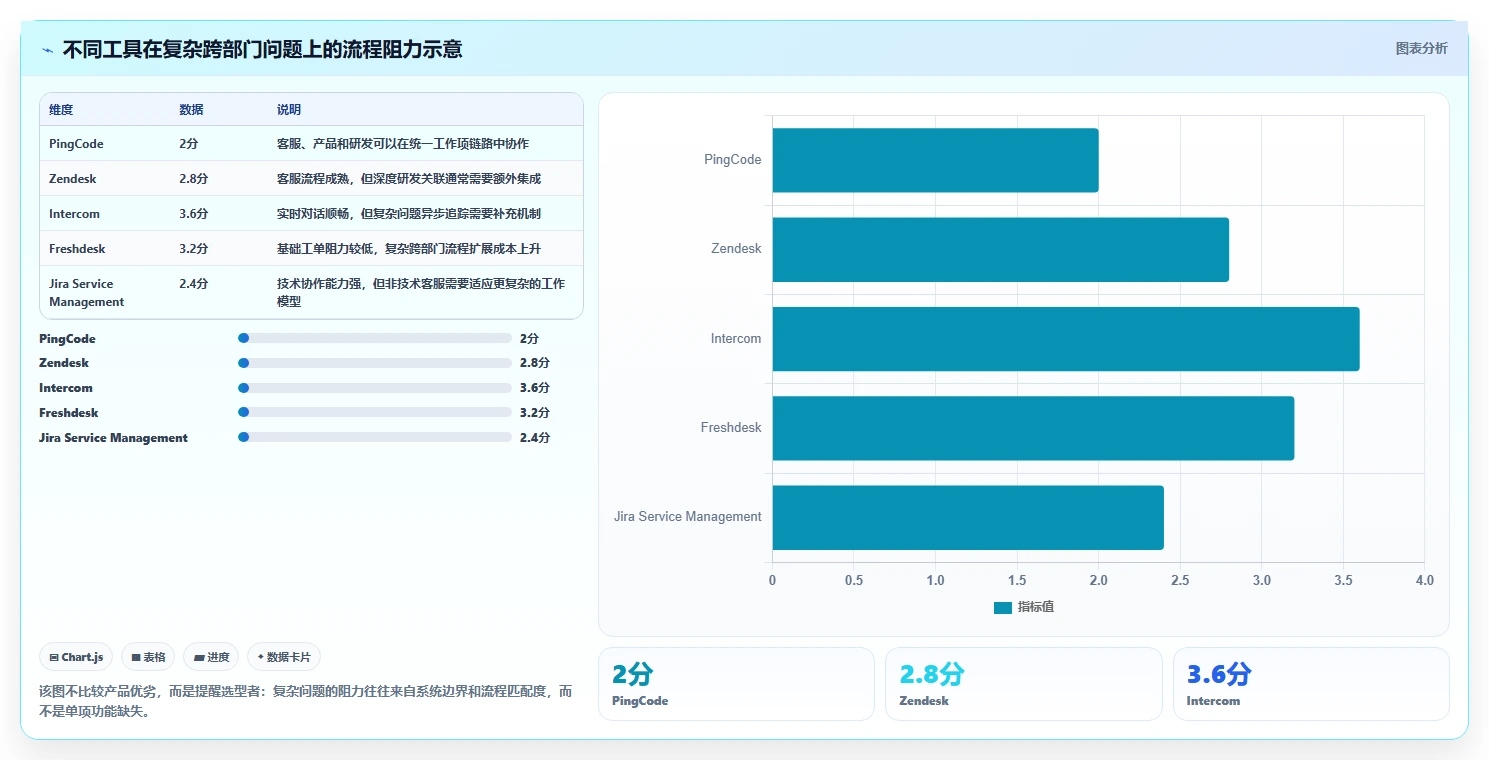This screenshot has height=760, width=1489.
Task: Click the chart title 不同工具在复杂跨部门问题上的流程阻力示意
Action: 262,50
